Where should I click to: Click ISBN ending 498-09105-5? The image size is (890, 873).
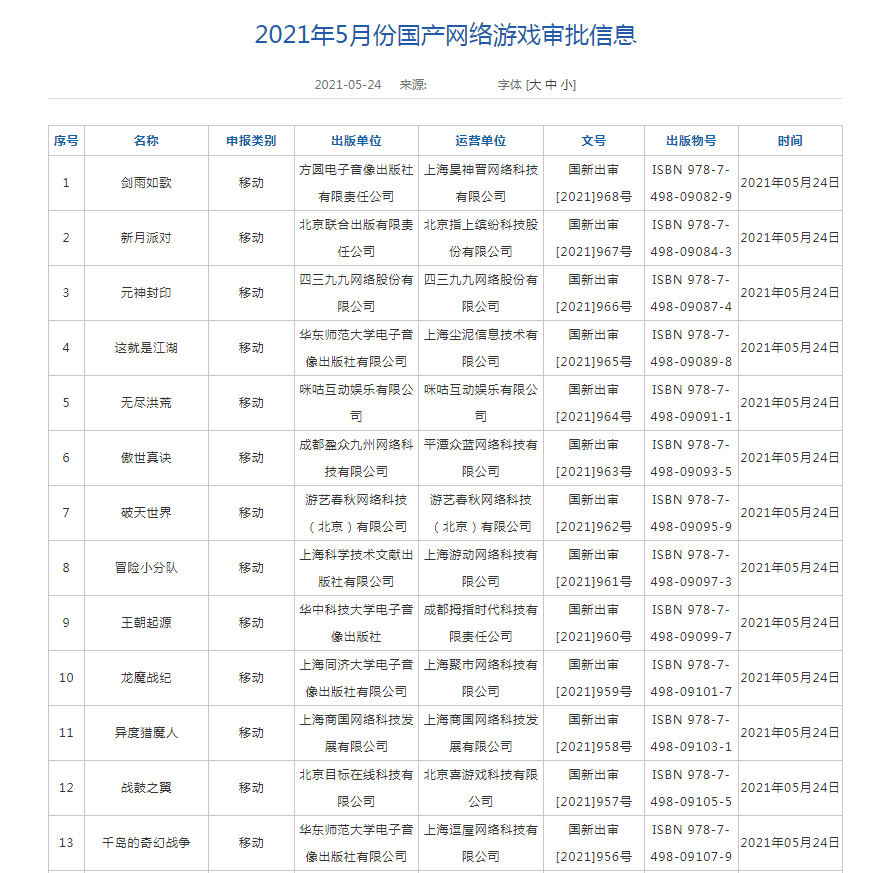[x=691, y=803]
